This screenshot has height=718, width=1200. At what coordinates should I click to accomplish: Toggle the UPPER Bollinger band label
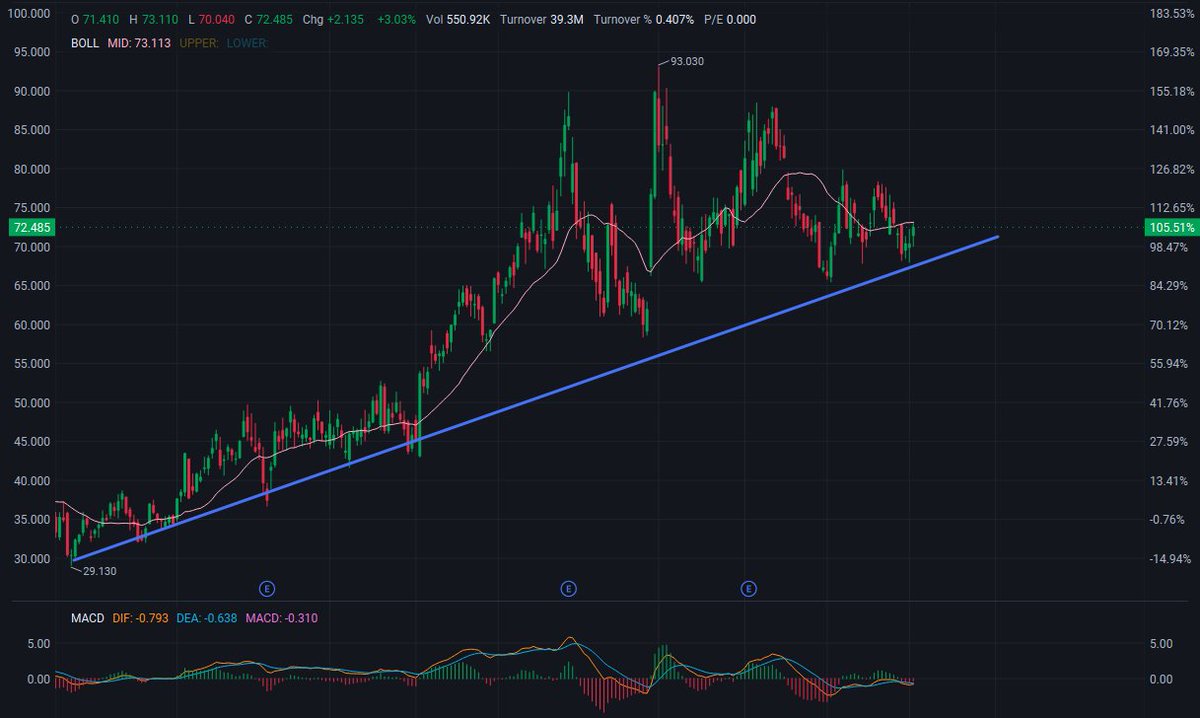[197, 43]
